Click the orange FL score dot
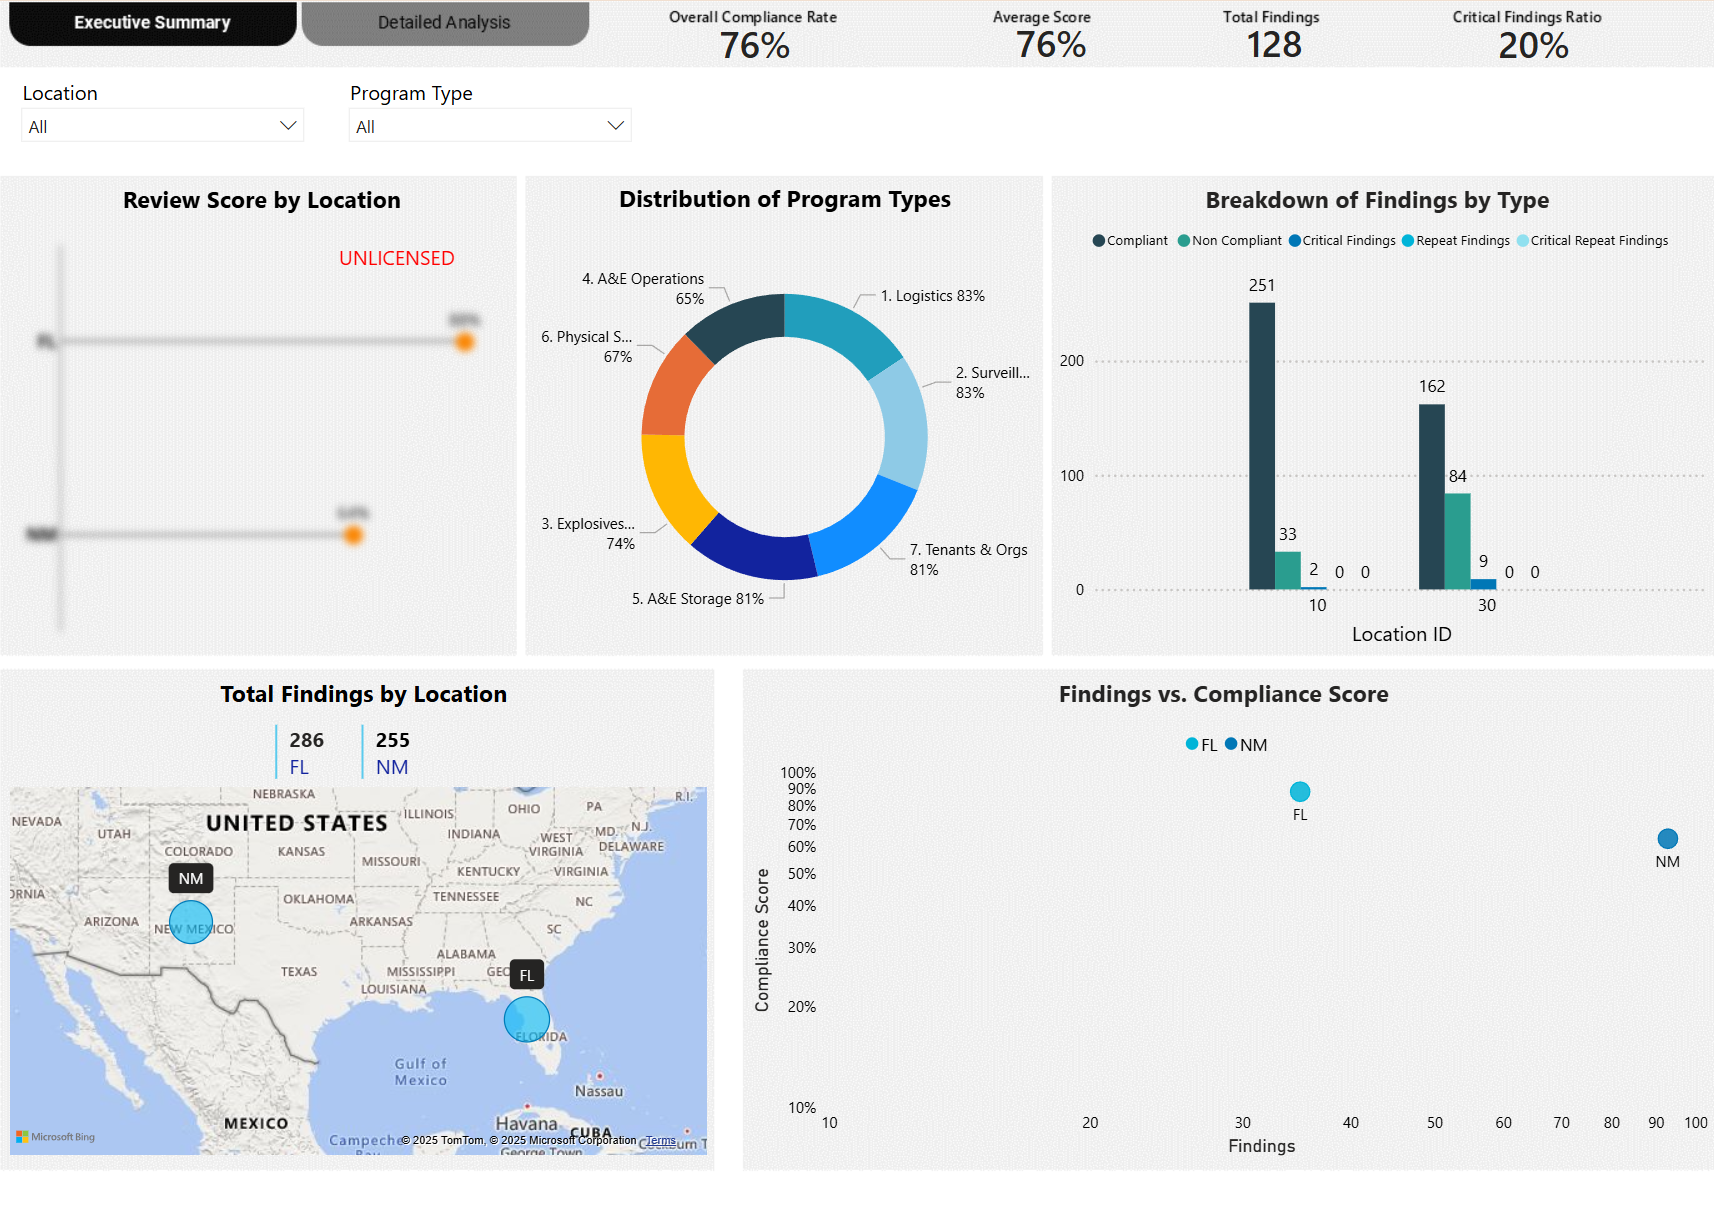Viewport: 1714px width, 1213px height. [463, 342]
